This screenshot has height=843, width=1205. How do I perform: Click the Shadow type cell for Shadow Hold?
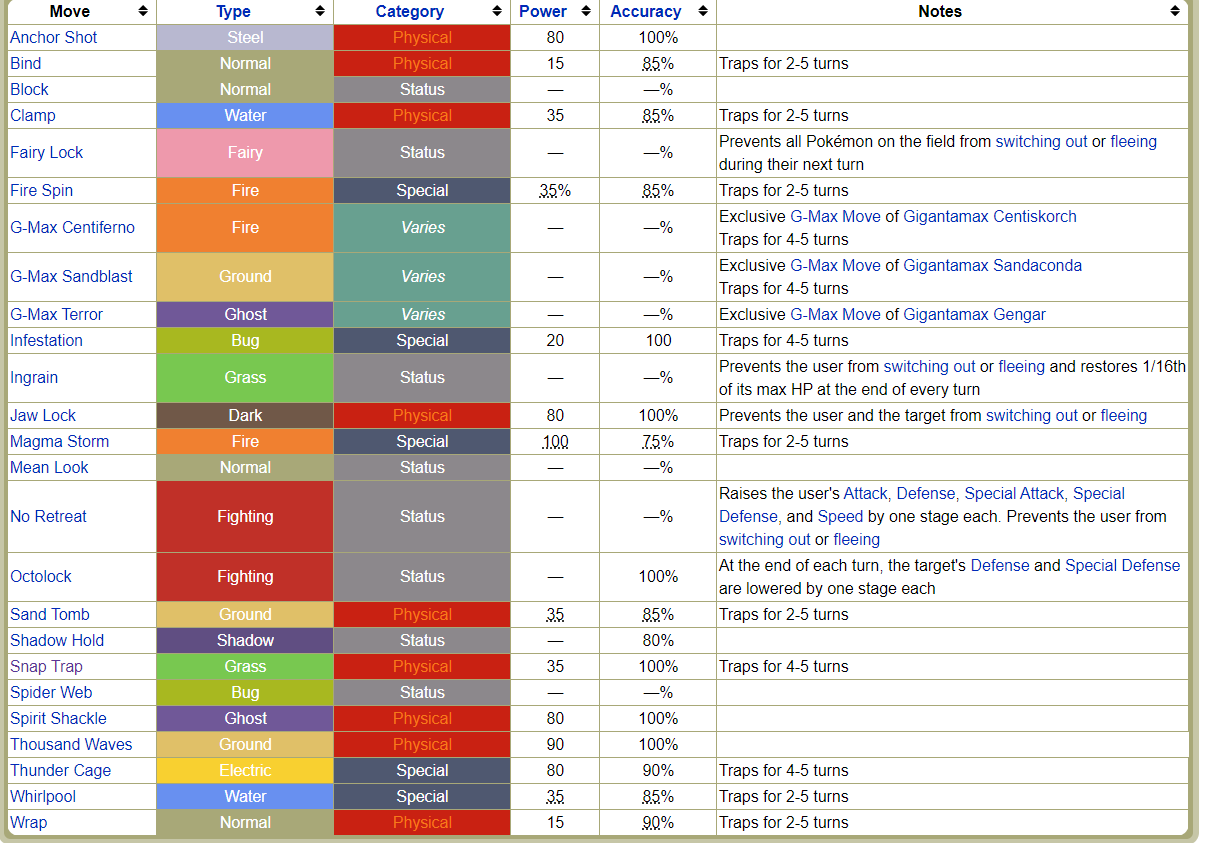click(245, 640)
